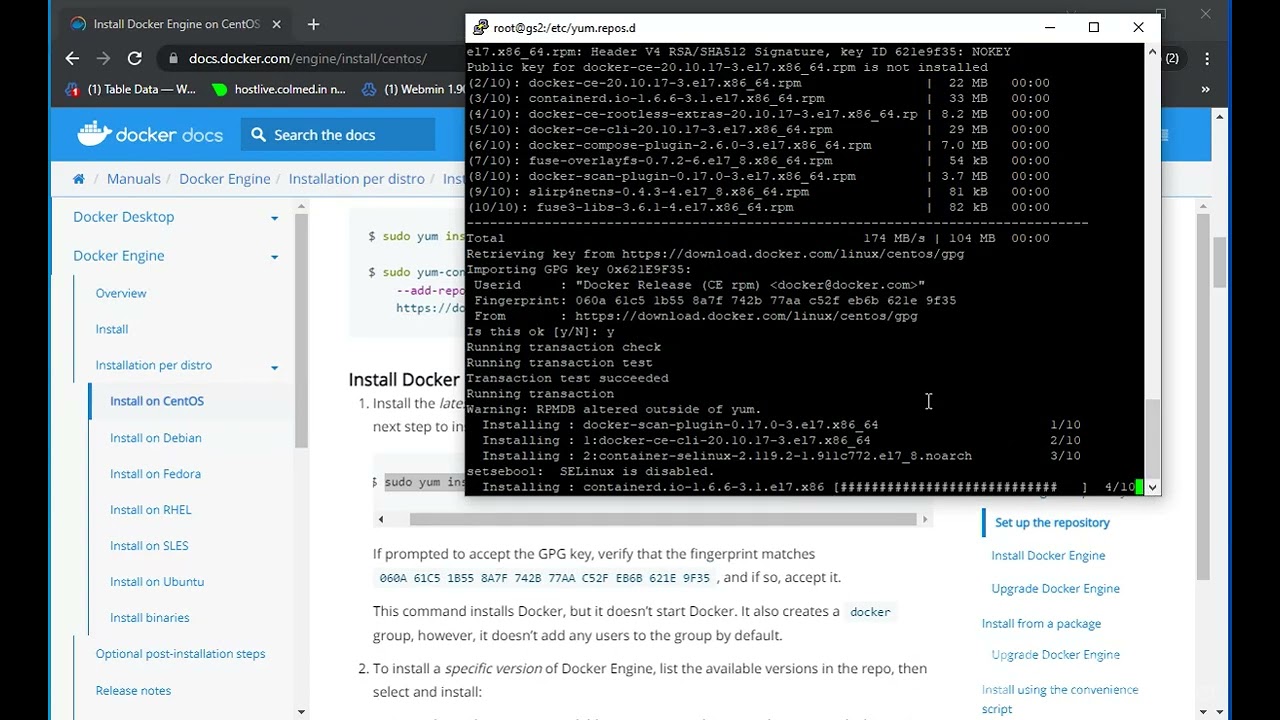Click the code block horizontal scrollbar
This screenshot has height=720, width=1280.
[x=663, y=519]
